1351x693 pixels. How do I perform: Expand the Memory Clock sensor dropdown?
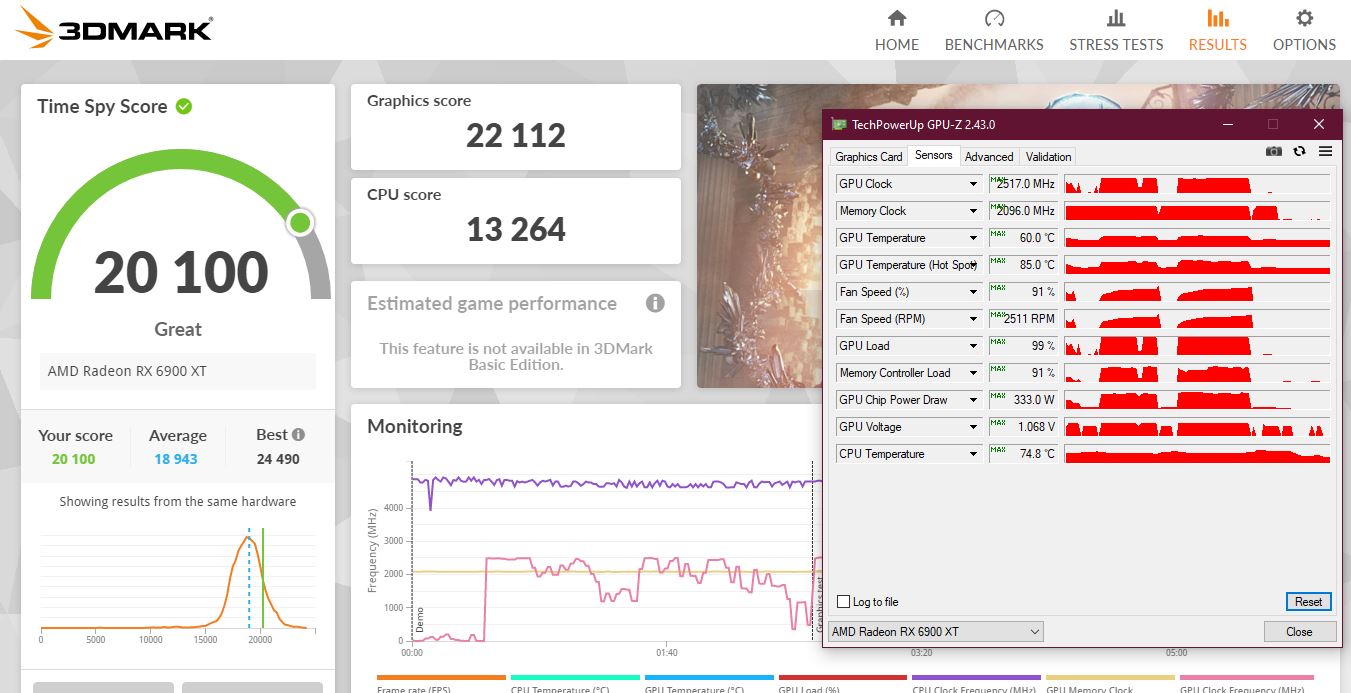[x=973, y=211]
